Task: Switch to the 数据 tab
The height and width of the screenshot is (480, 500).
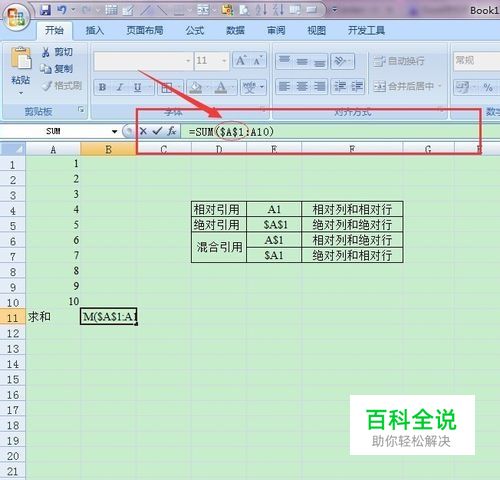Action: tap(235, 30)
